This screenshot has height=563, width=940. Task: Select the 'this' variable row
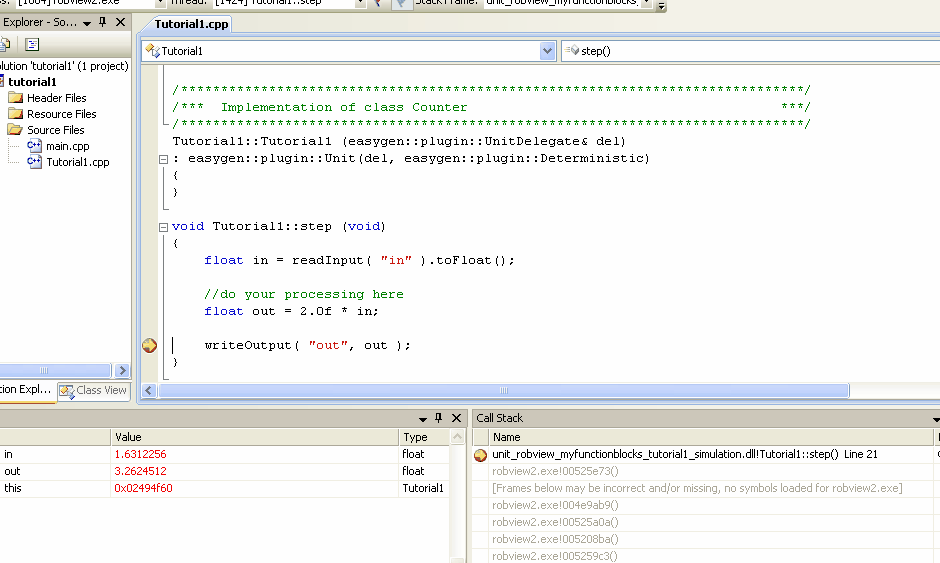click(x=224, y=488)
